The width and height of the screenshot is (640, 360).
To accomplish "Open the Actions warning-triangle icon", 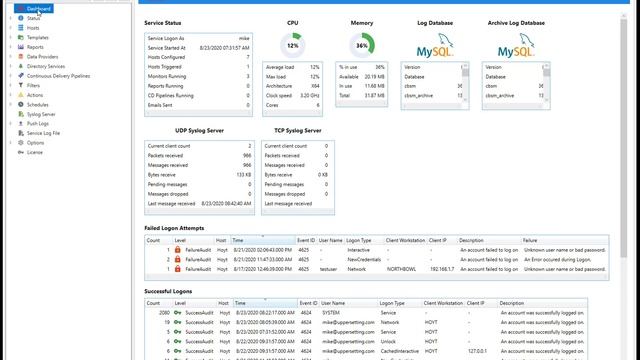I will point(21,95).
